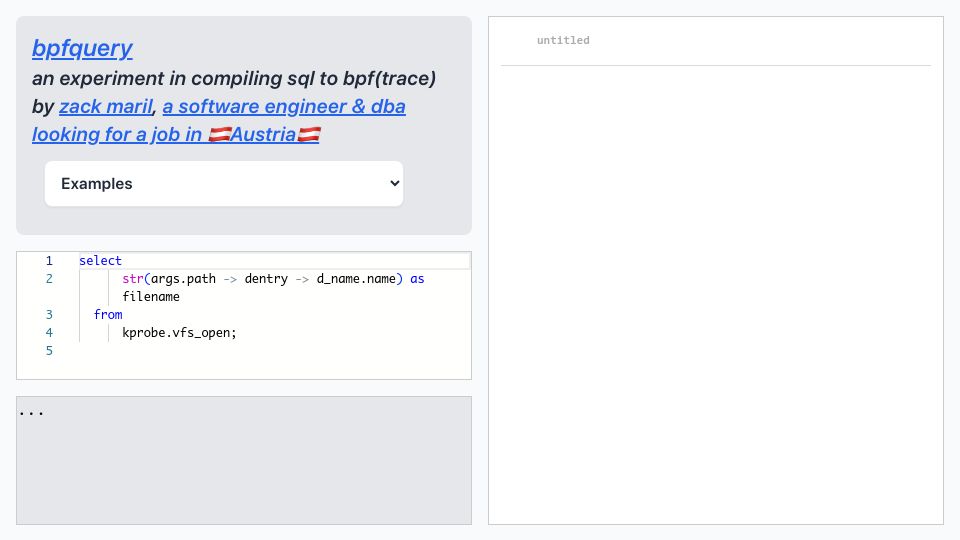Viewport: 960px width, 540px height.
Task: Click 'args.path' in the query
Action: click(183, 279)
